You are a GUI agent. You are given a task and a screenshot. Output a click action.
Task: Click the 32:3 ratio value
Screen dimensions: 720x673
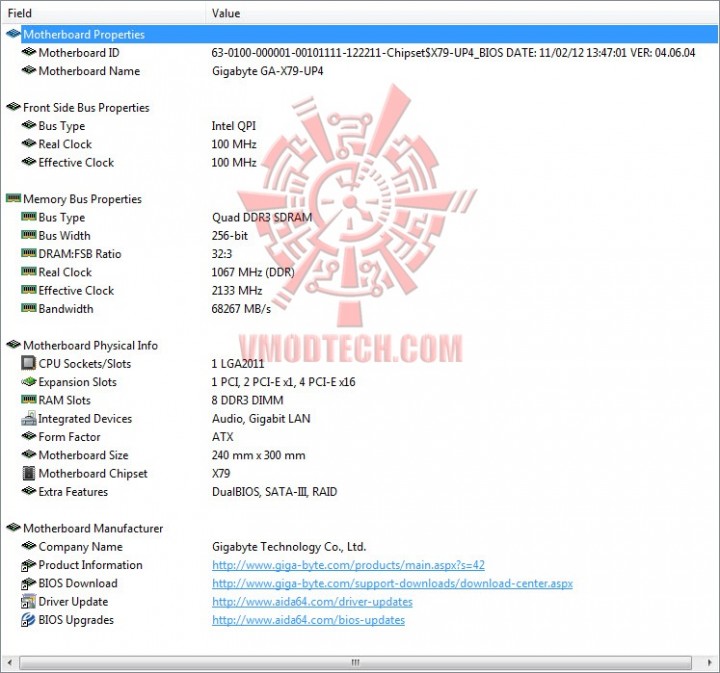pos(222,254)
